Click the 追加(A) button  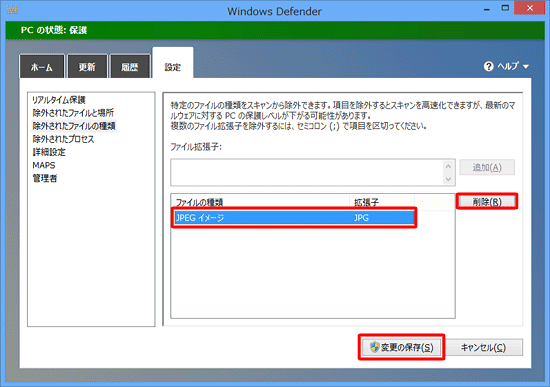click(487, 167)
